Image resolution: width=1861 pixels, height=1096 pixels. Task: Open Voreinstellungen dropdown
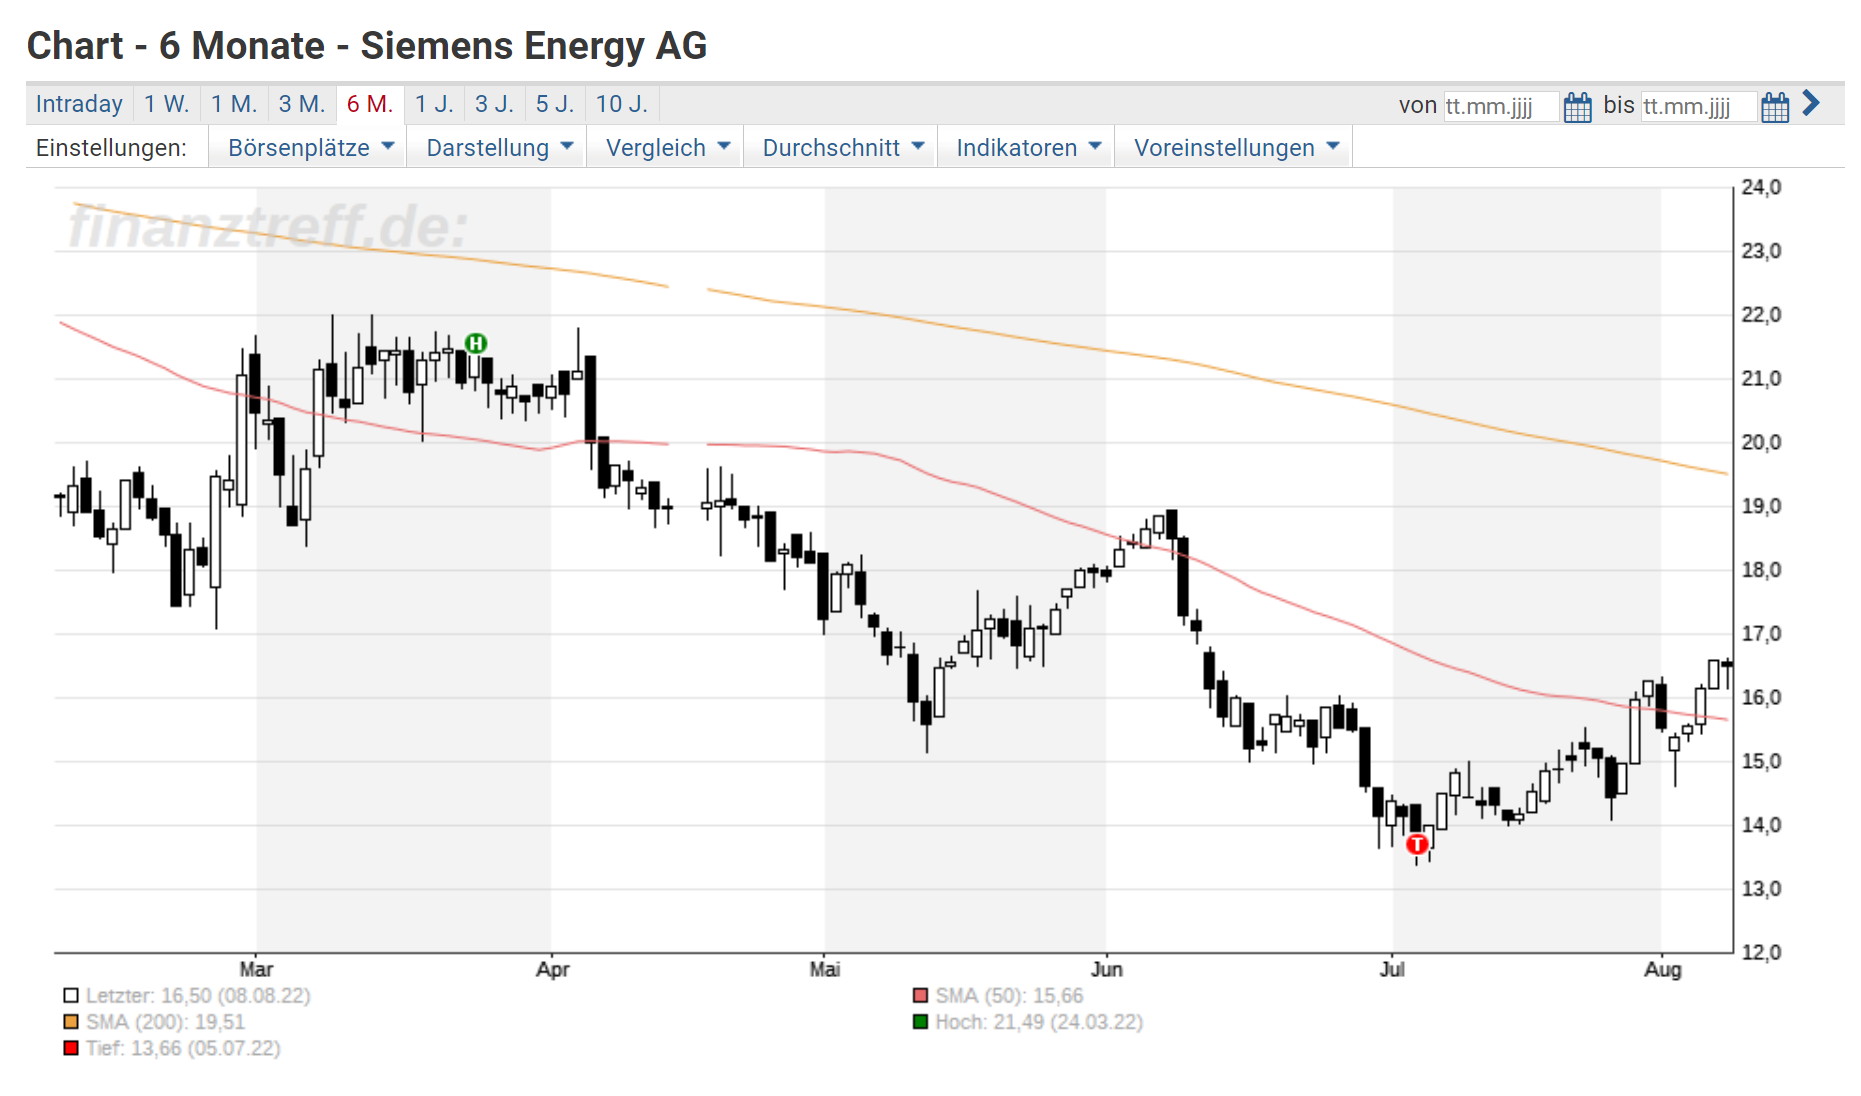tap(1235, 147)
